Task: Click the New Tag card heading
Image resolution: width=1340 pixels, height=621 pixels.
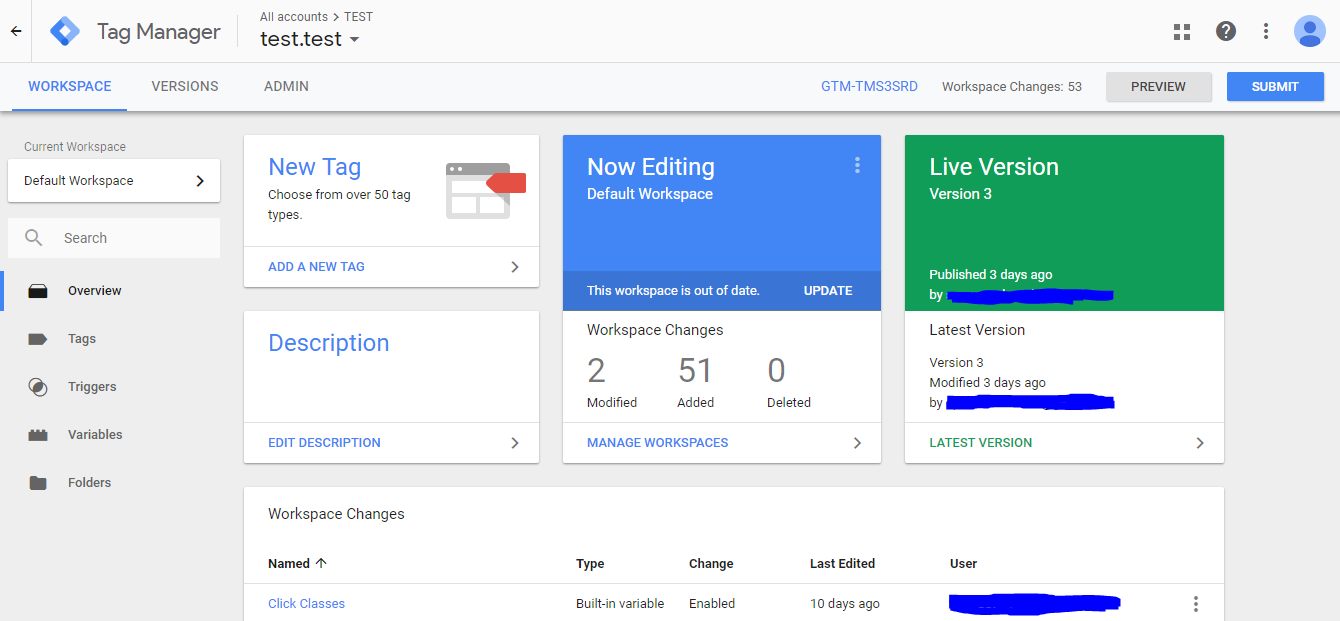Action: (x=314, y=167)
